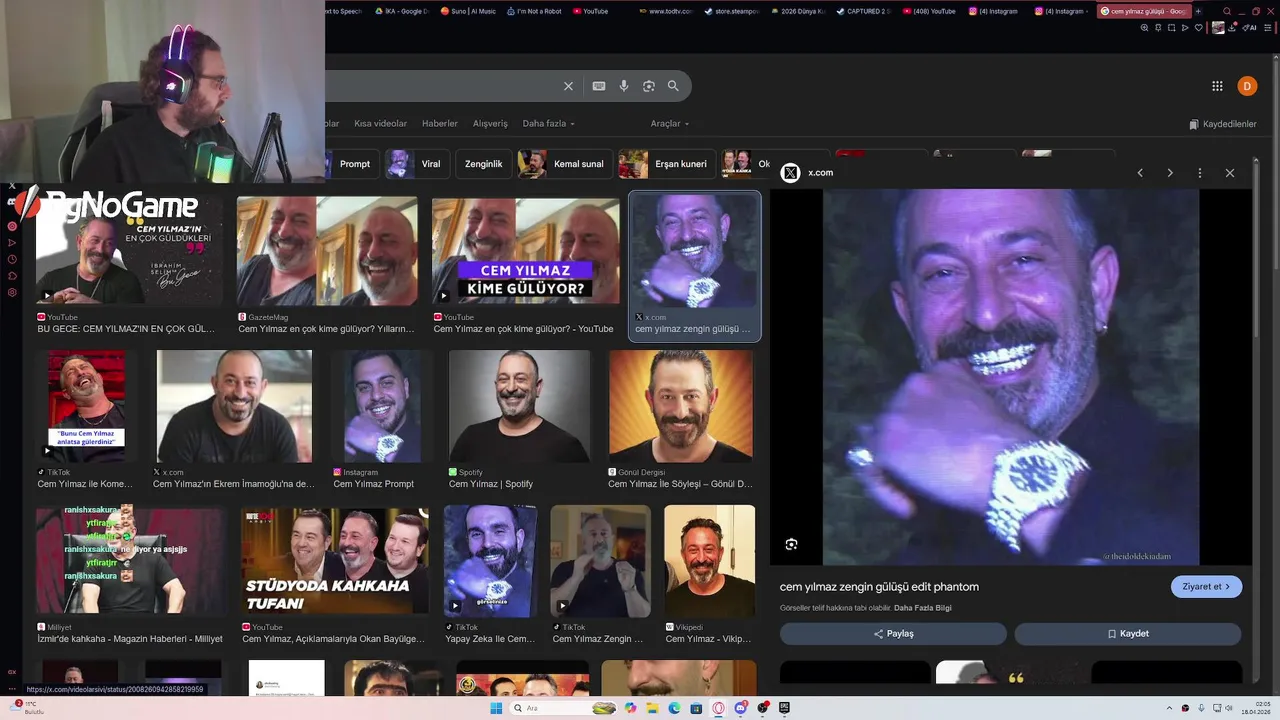Open three-dot options in preview panel
Image resolution: width=1280 pixels, height=720 pixels.
(x=1200, y=173)
